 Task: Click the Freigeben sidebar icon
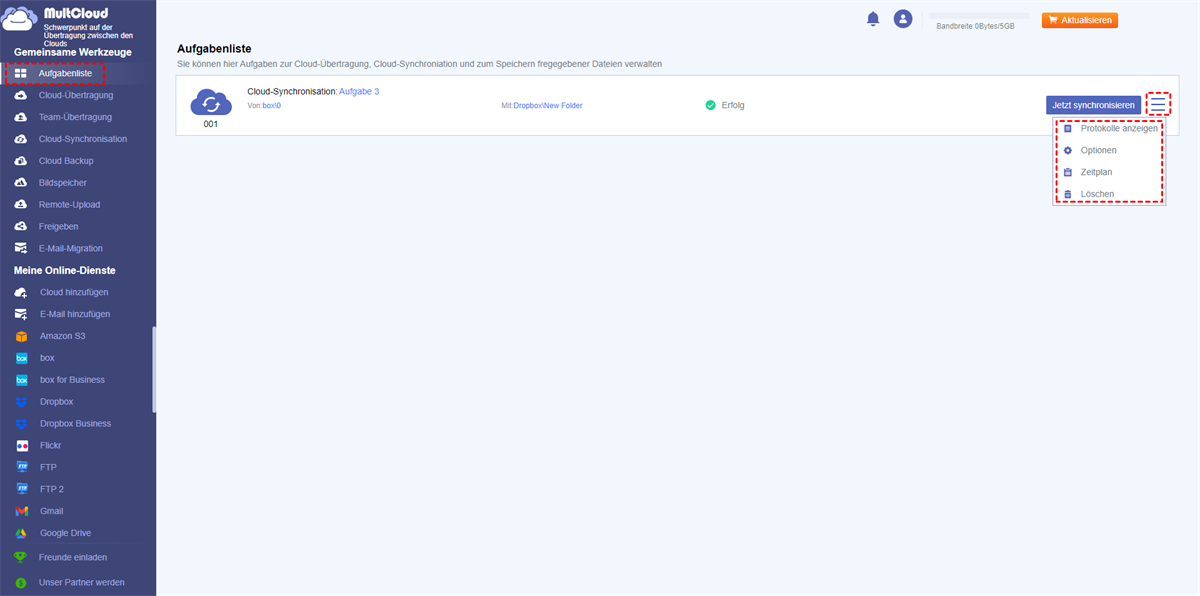[x=21, y=227]
